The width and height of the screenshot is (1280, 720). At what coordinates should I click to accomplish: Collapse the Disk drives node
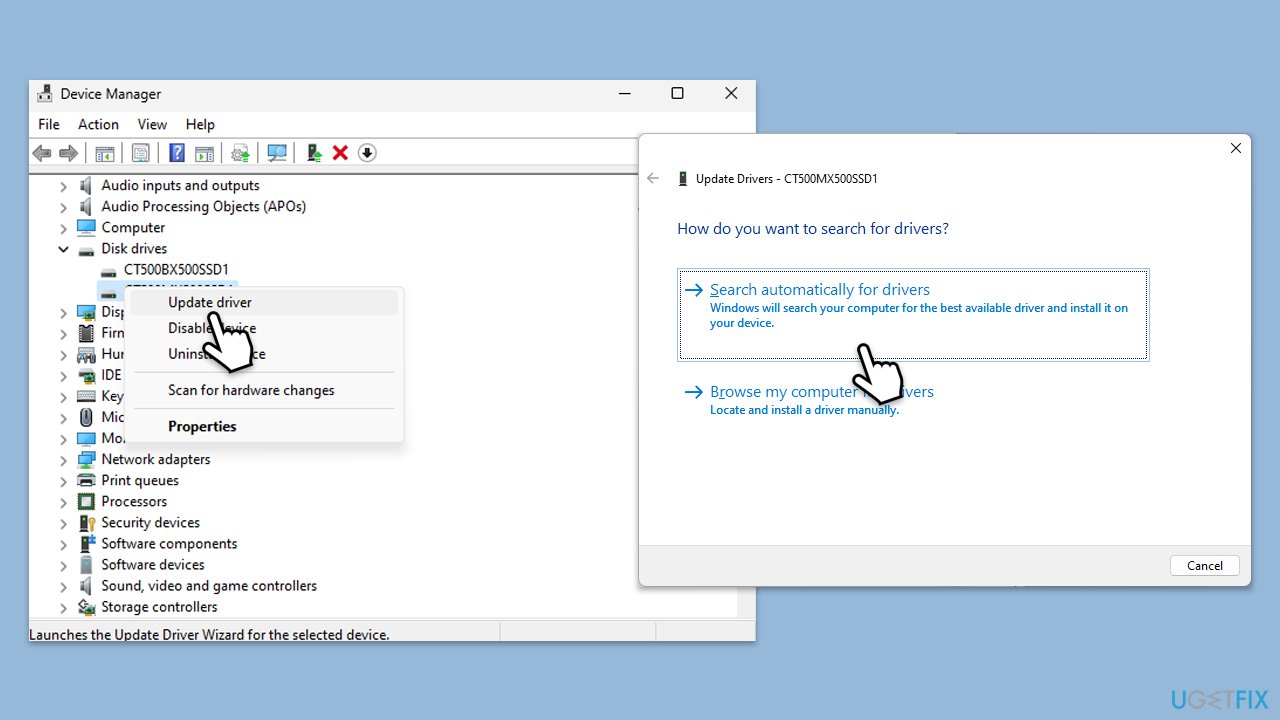point(63,249)
